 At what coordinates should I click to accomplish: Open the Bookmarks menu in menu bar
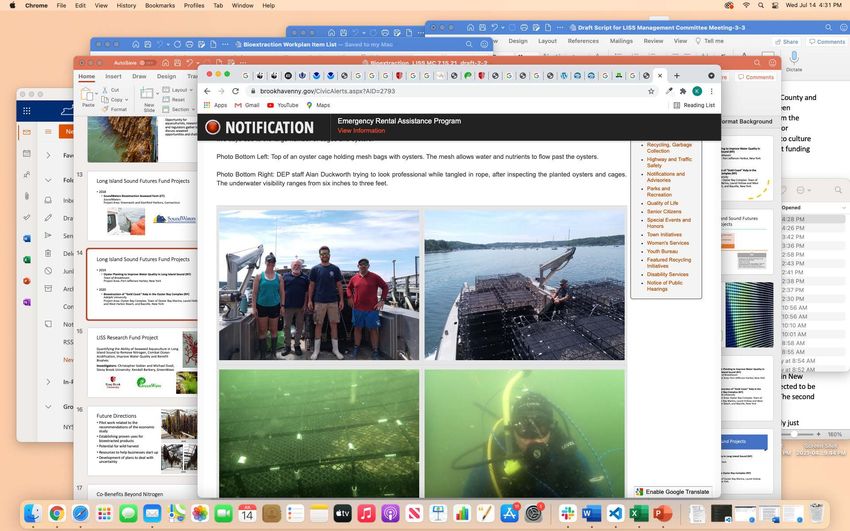(160, 5)
